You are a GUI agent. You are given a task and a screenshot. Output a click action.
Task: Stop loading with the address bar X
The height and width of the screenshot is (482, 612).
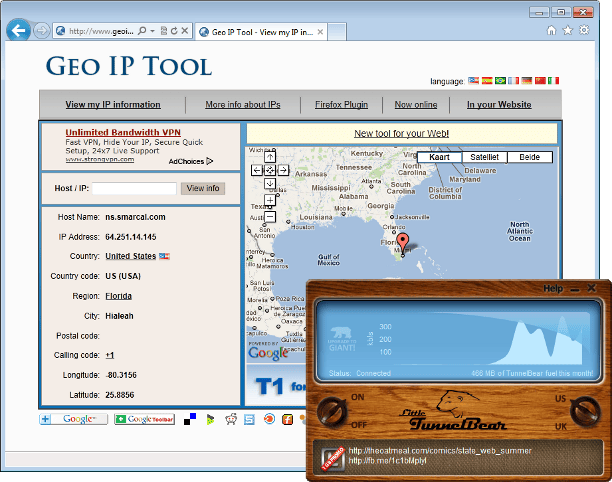[185, 31]
